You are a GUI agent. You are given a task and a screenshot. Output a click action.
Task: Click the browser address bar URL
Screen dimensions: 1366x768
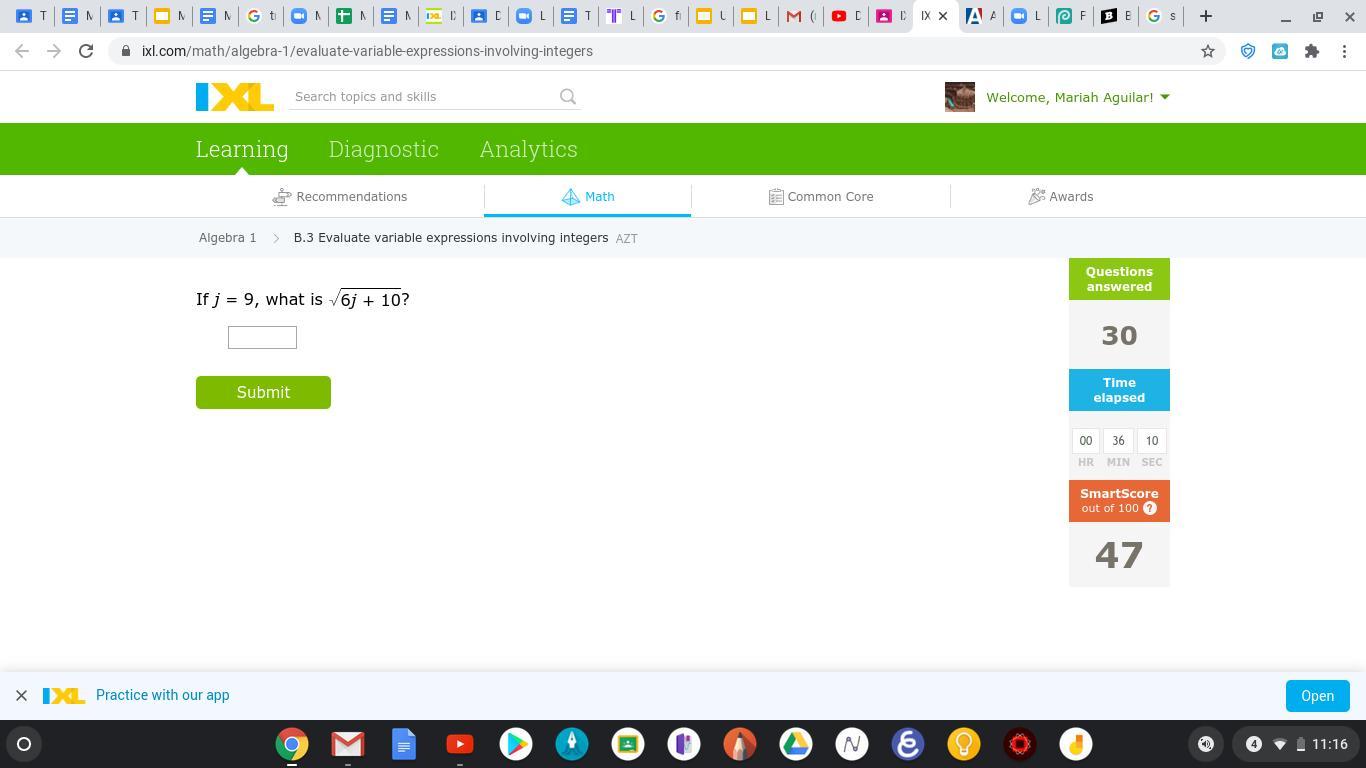368,51
